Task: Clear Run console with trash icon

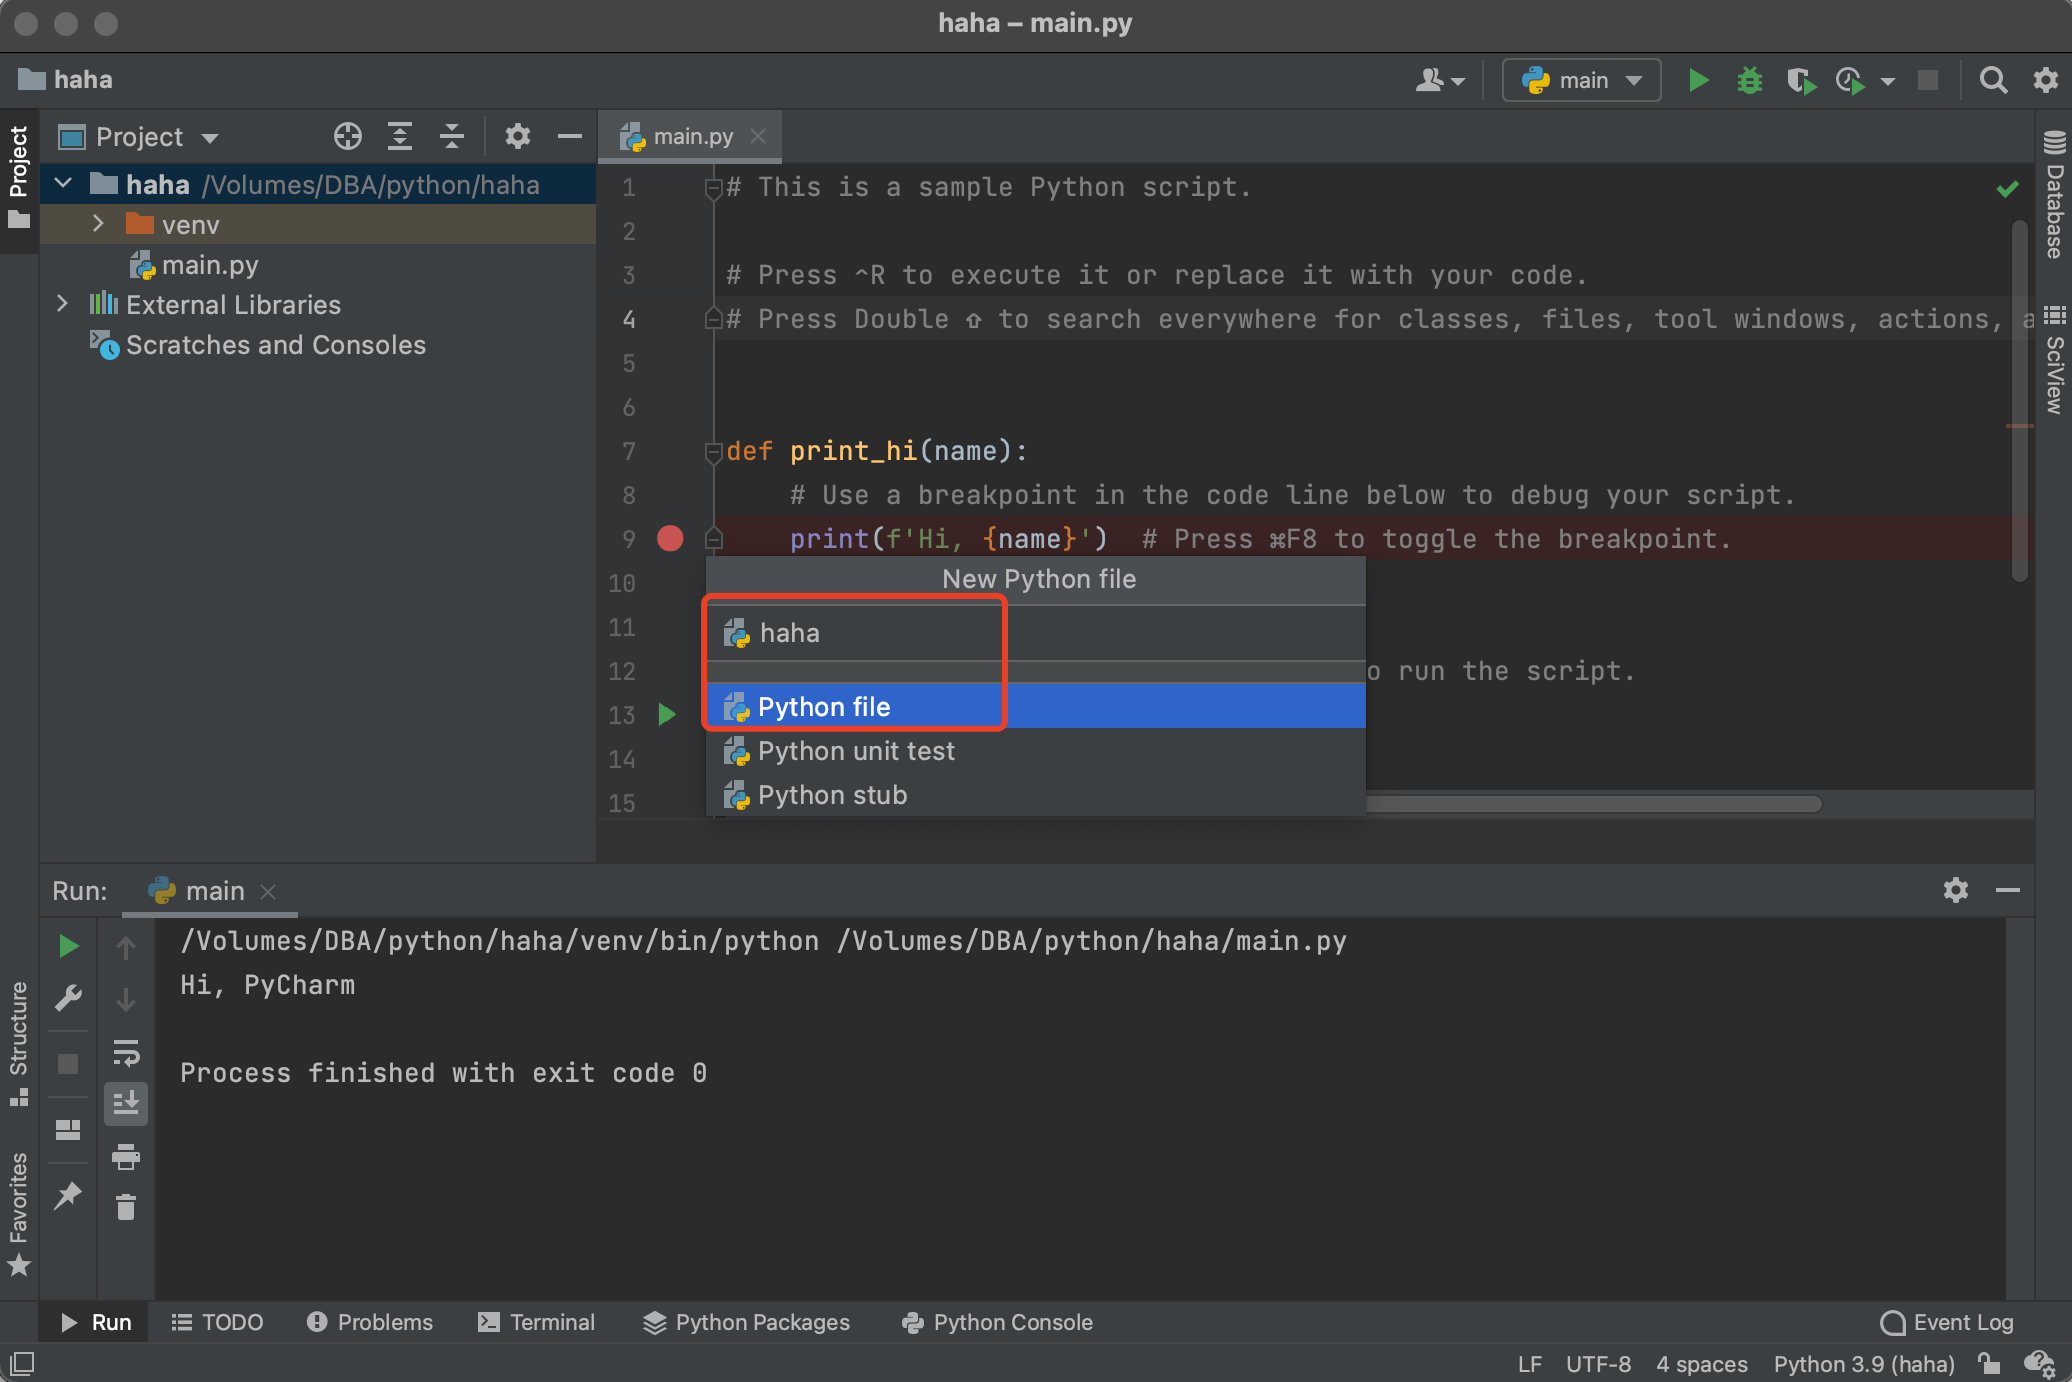Action: coord(126,1208)
